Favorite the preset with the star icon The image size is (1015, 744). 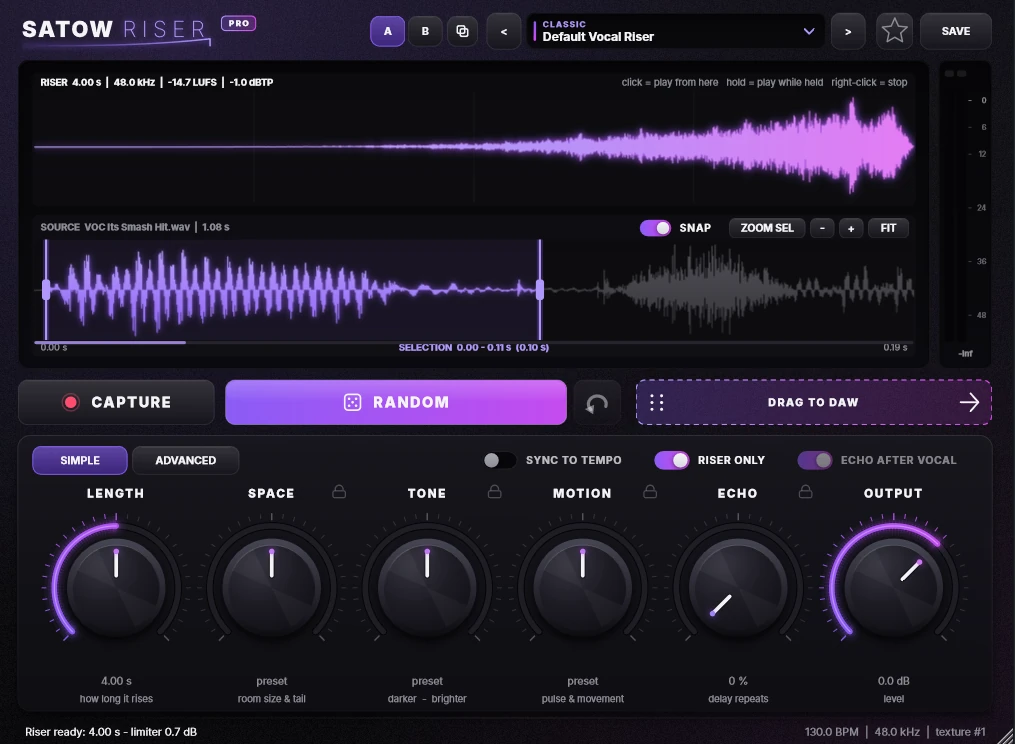[894, 31]
